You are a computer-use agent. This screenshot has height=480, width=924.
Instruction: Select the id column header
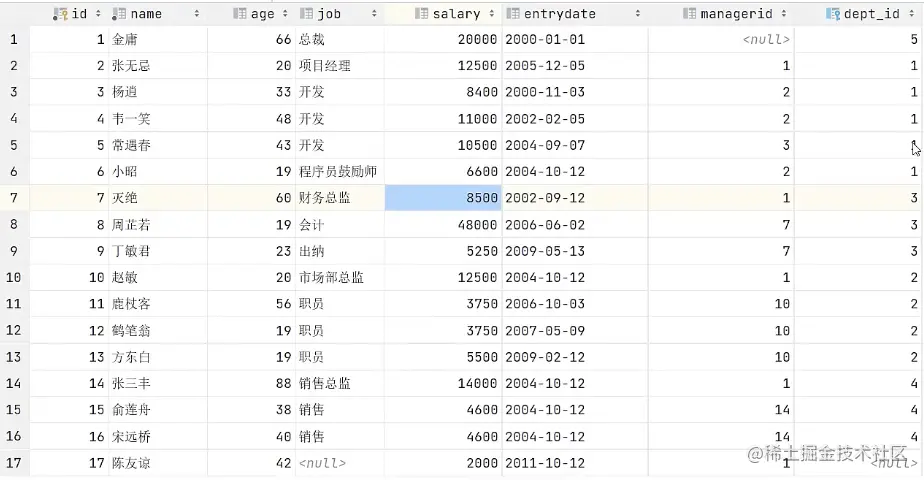point(70,14)
